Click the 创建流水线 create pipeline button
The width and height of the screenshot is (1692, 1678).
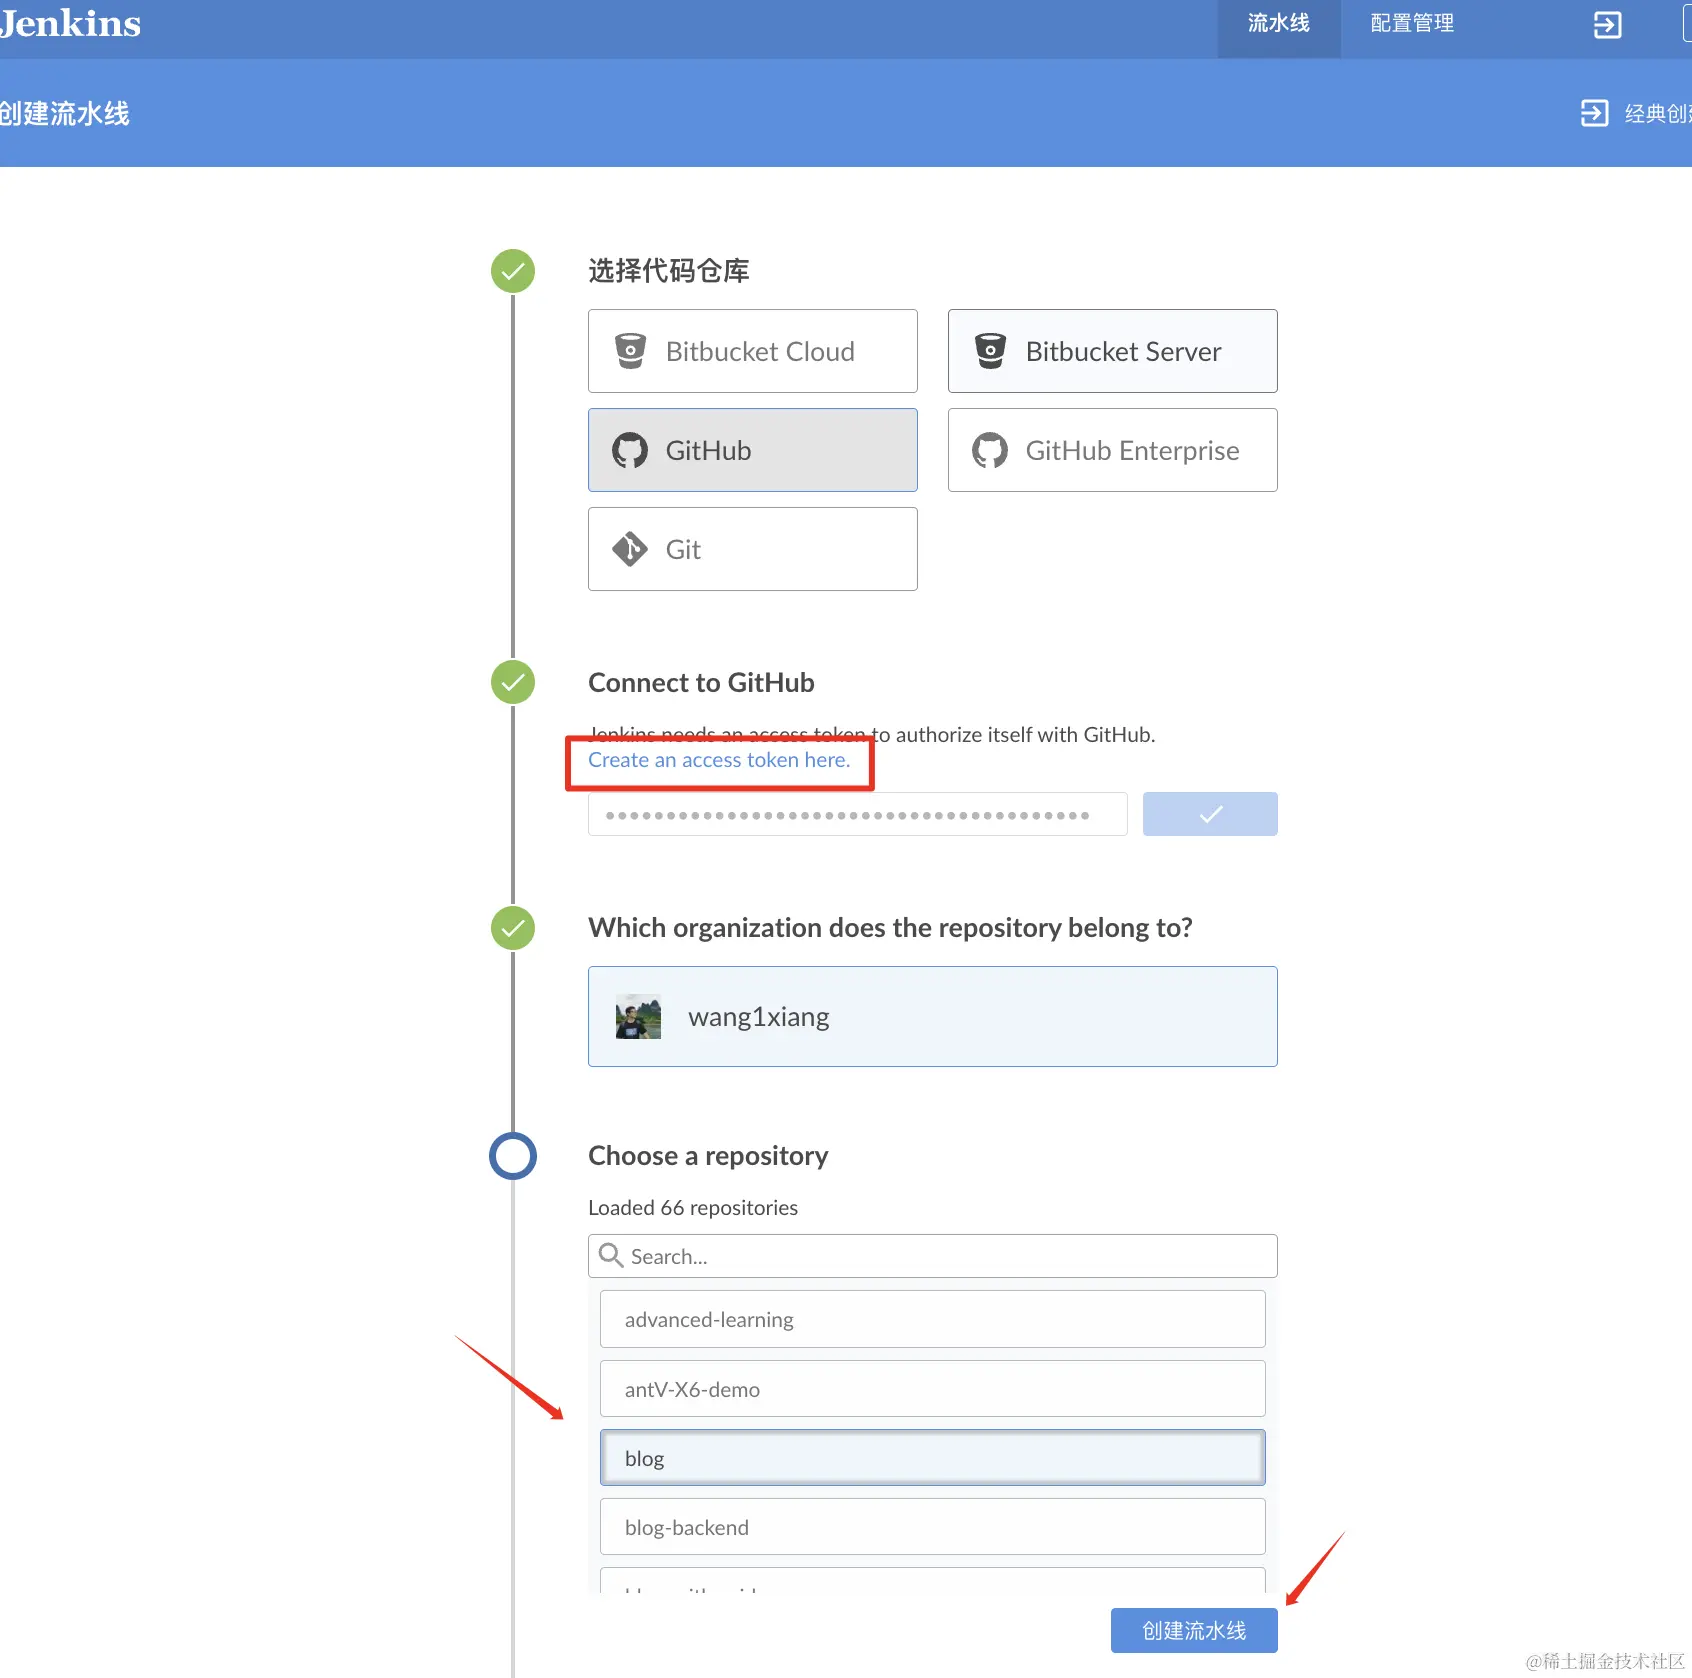click(1194, 1631)
